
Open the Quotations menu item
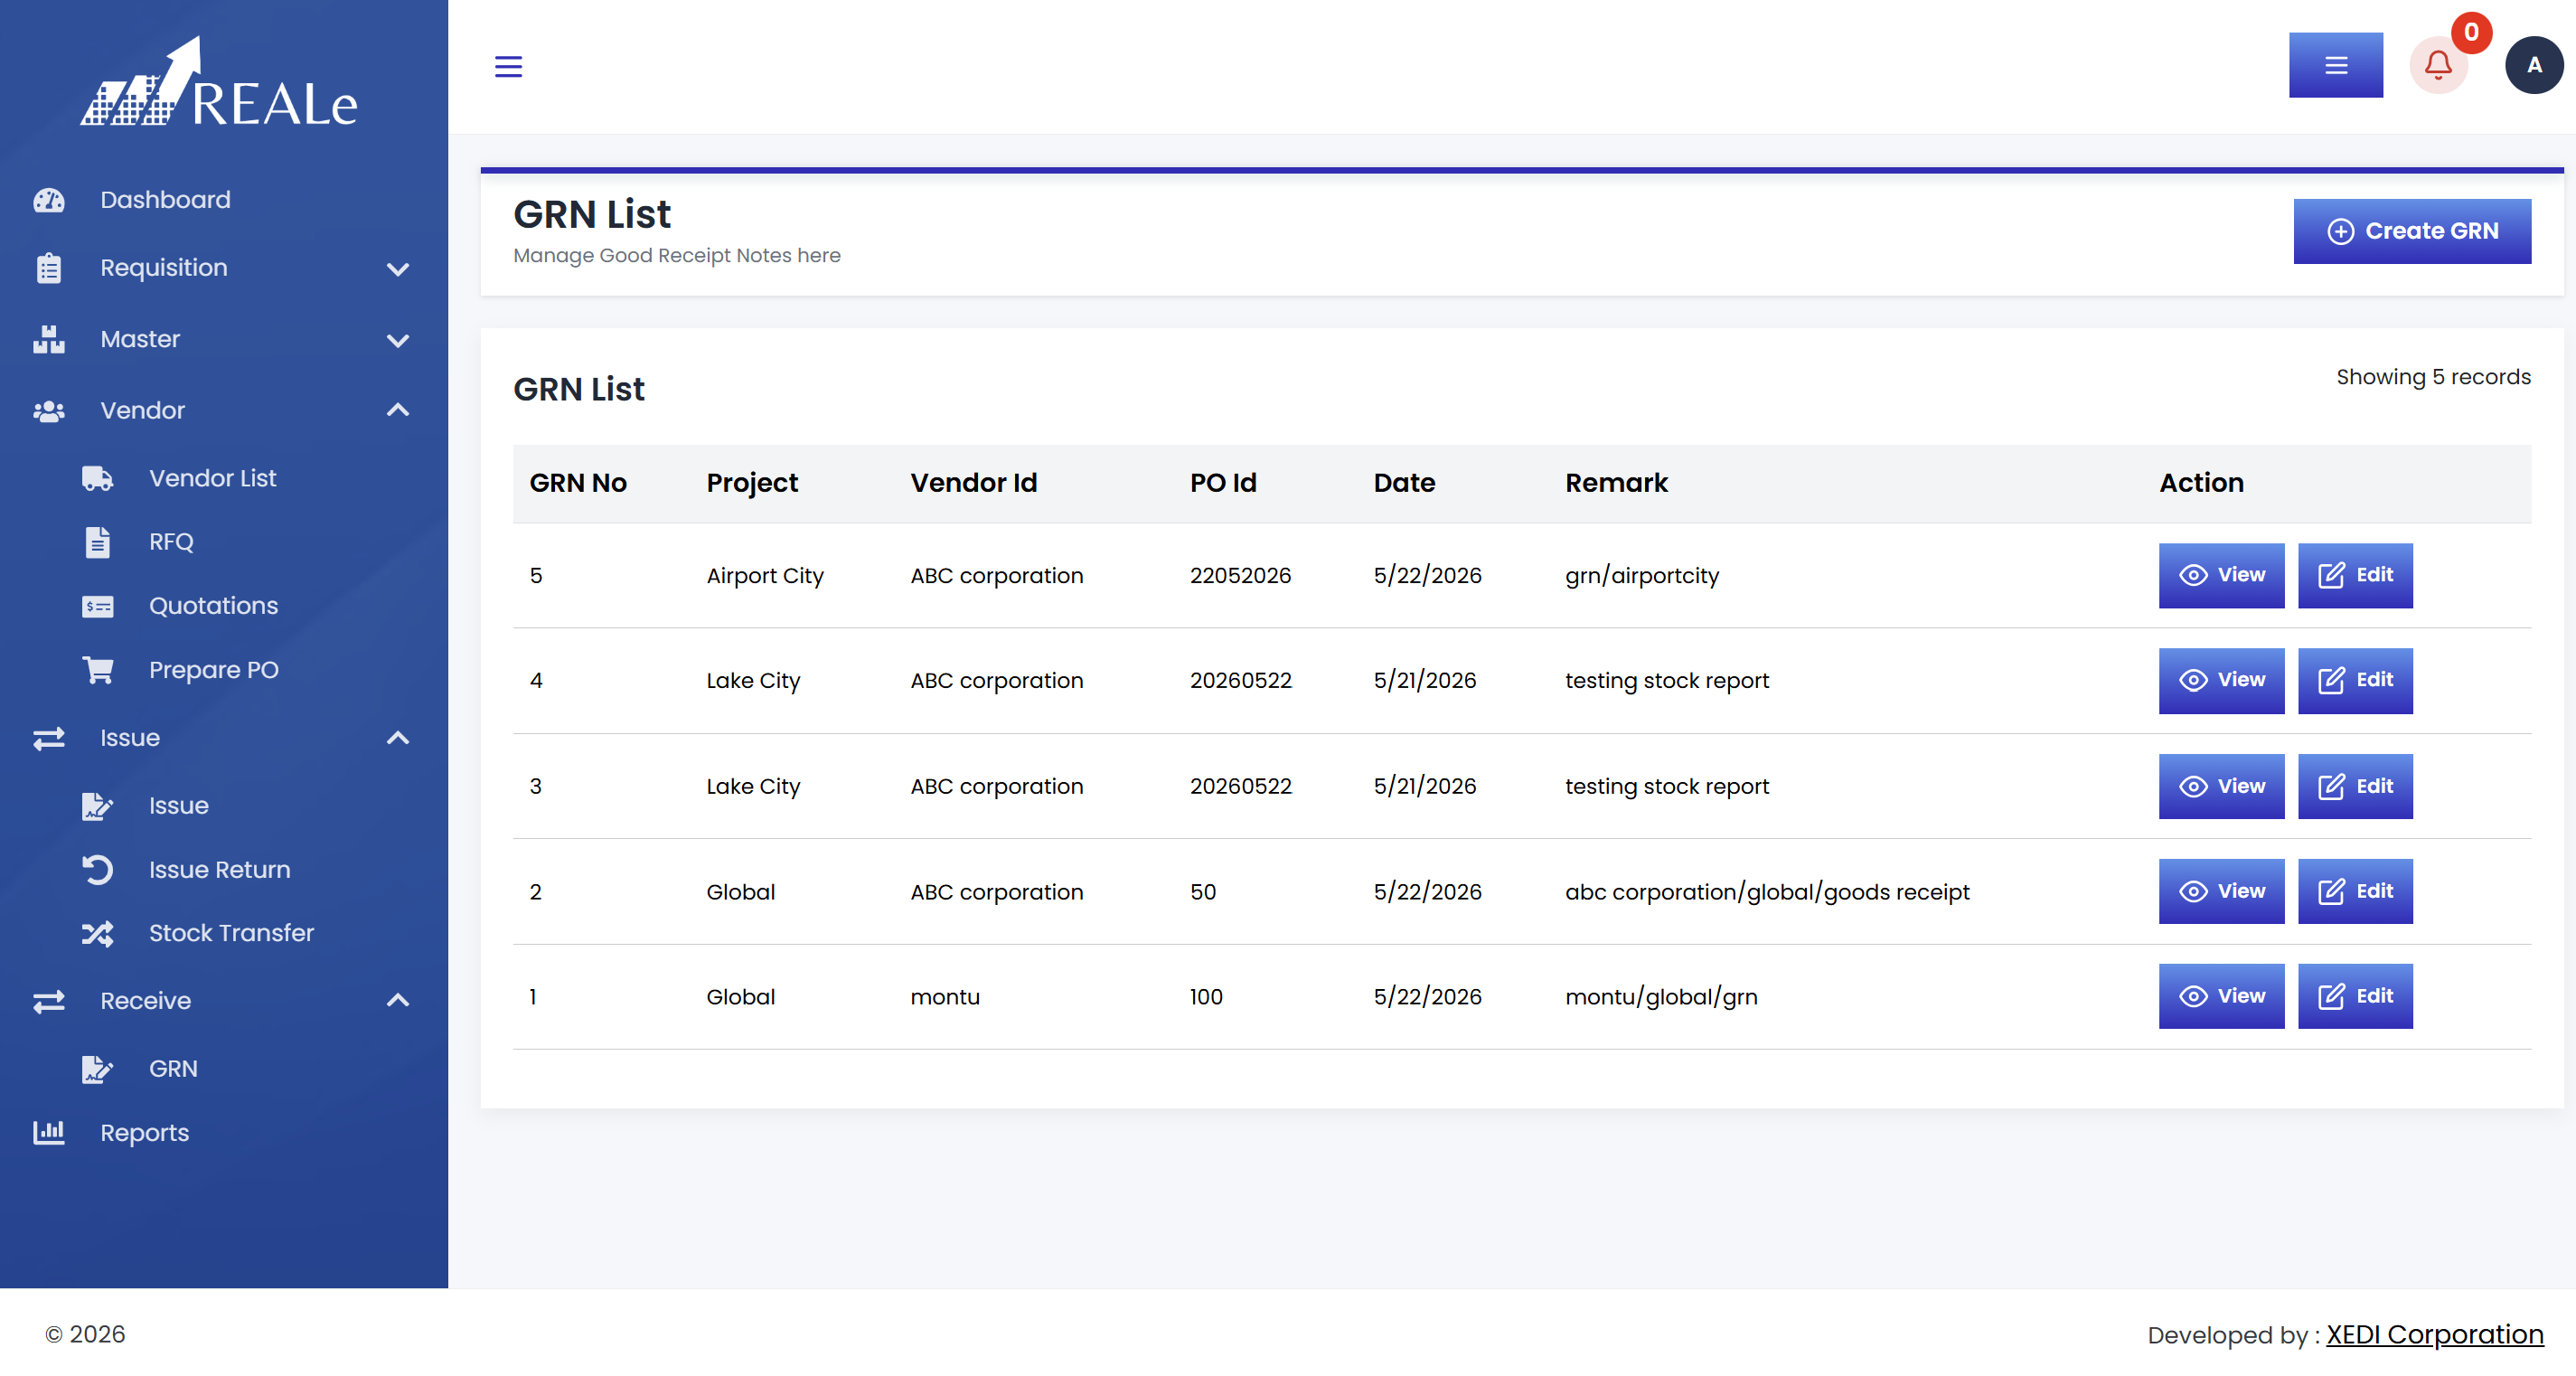(x=213, y=606)
